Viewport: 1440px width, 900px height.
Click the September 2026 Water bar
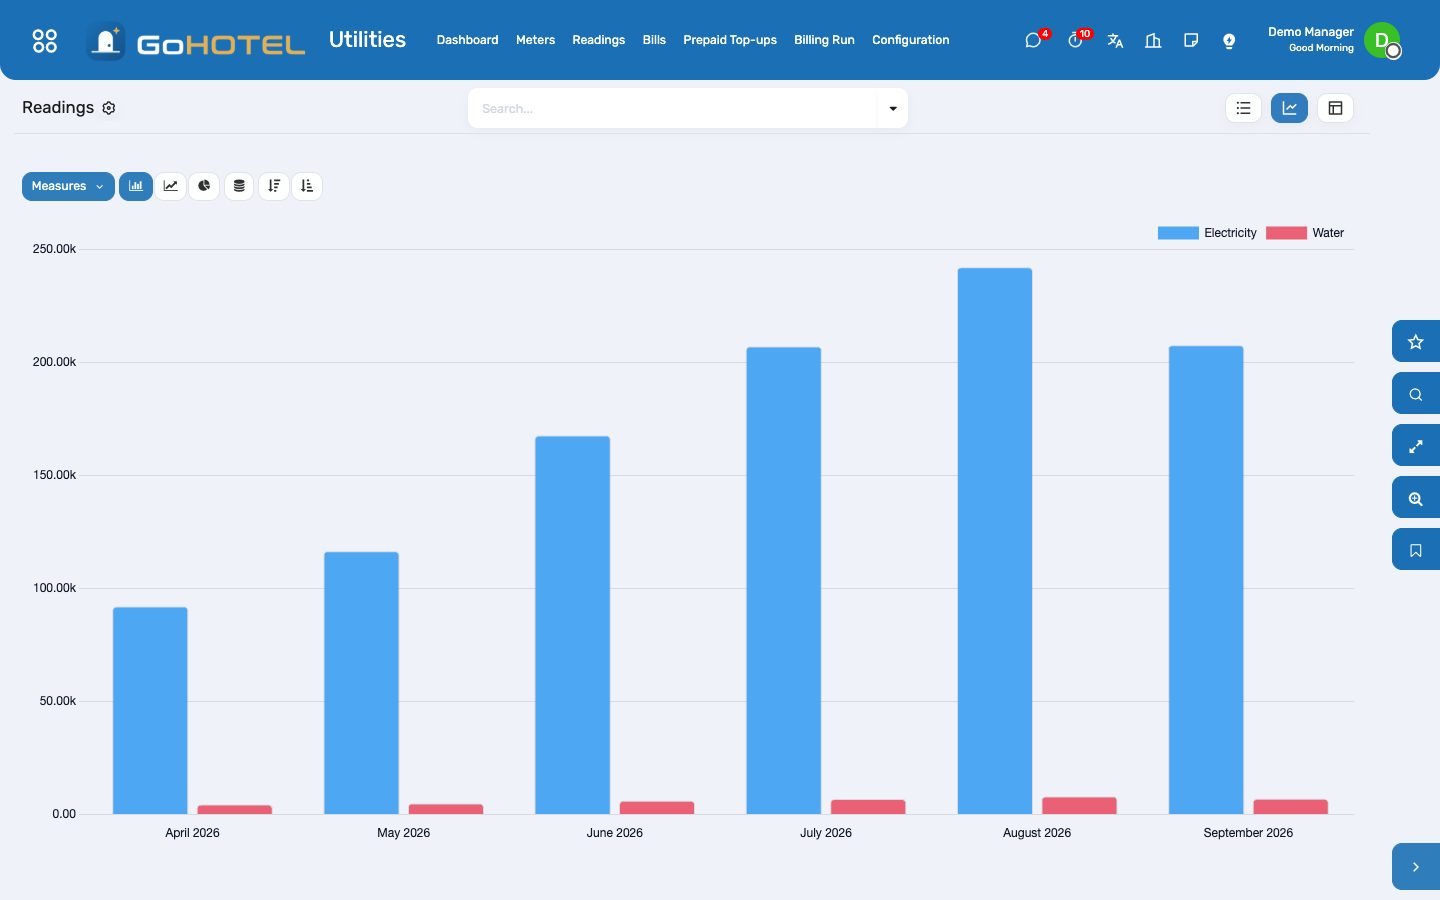pos(1291,807)
